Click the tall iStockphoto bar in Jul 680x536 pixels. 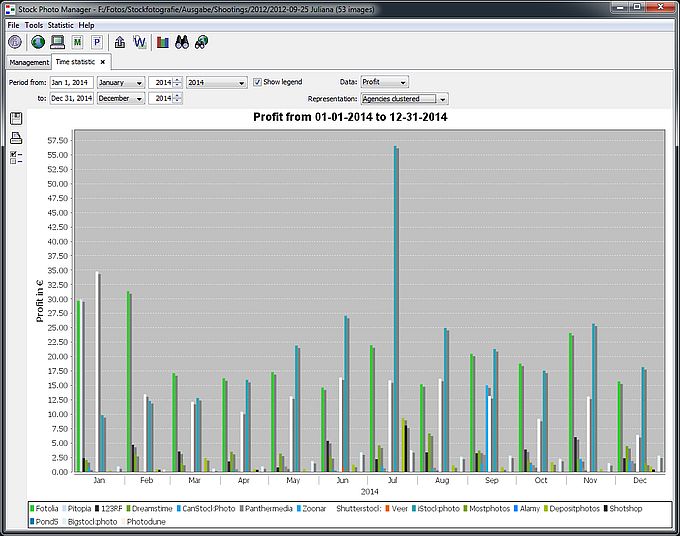(396, 309)
